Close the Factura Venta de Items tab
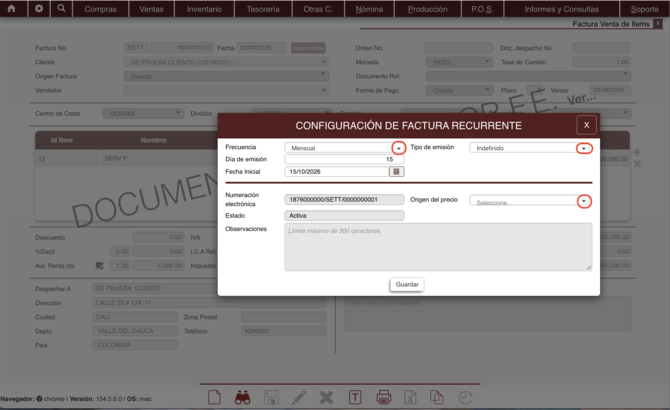Viewport: 670px width, 410px height. (658, 24)
